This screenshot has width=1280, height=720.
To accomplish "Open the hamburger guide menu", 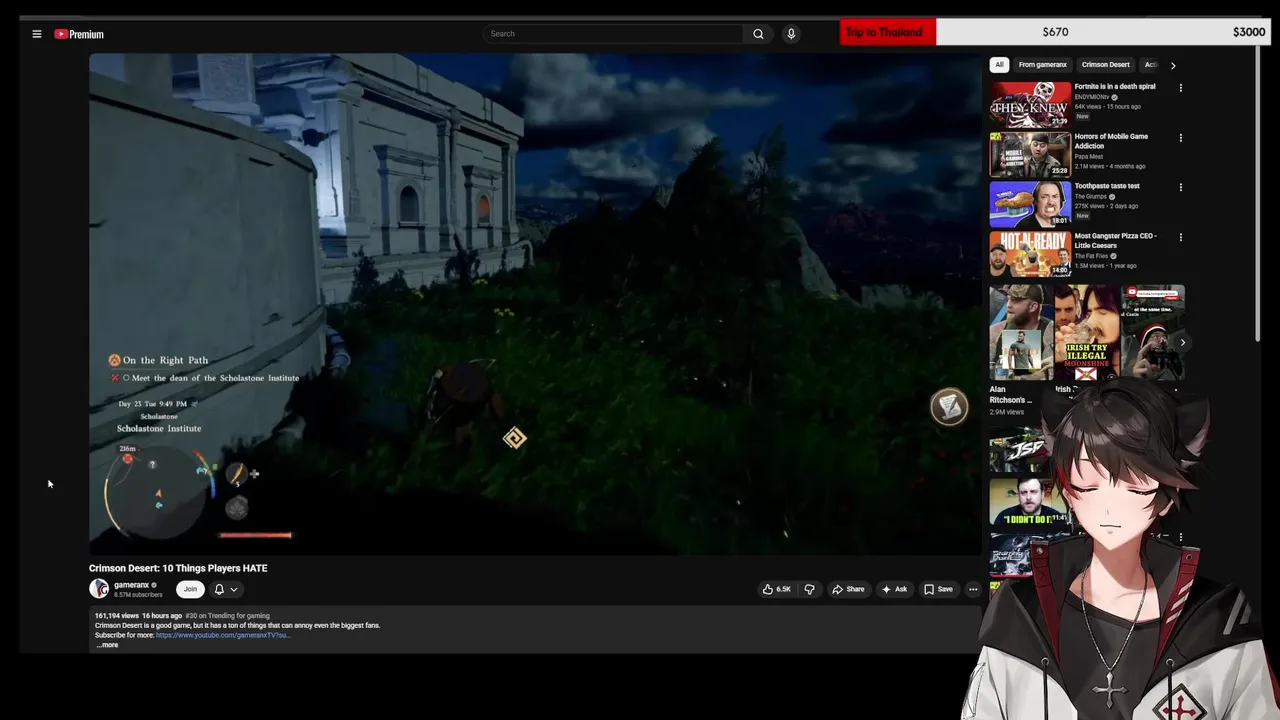I will pyautogui.click(x=37, y=34).
